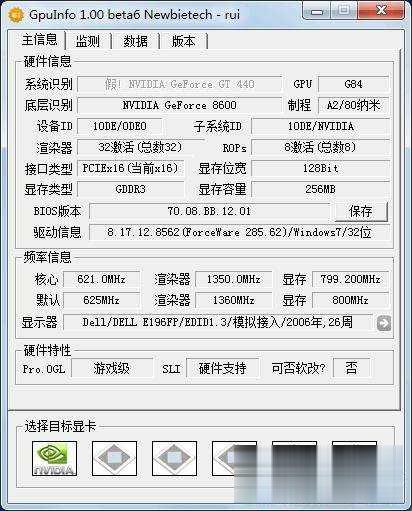Click the 硬件信息 group label
The width and height of the screenshot is (412, 511).
pyautogui.click(x=47, y=62)
